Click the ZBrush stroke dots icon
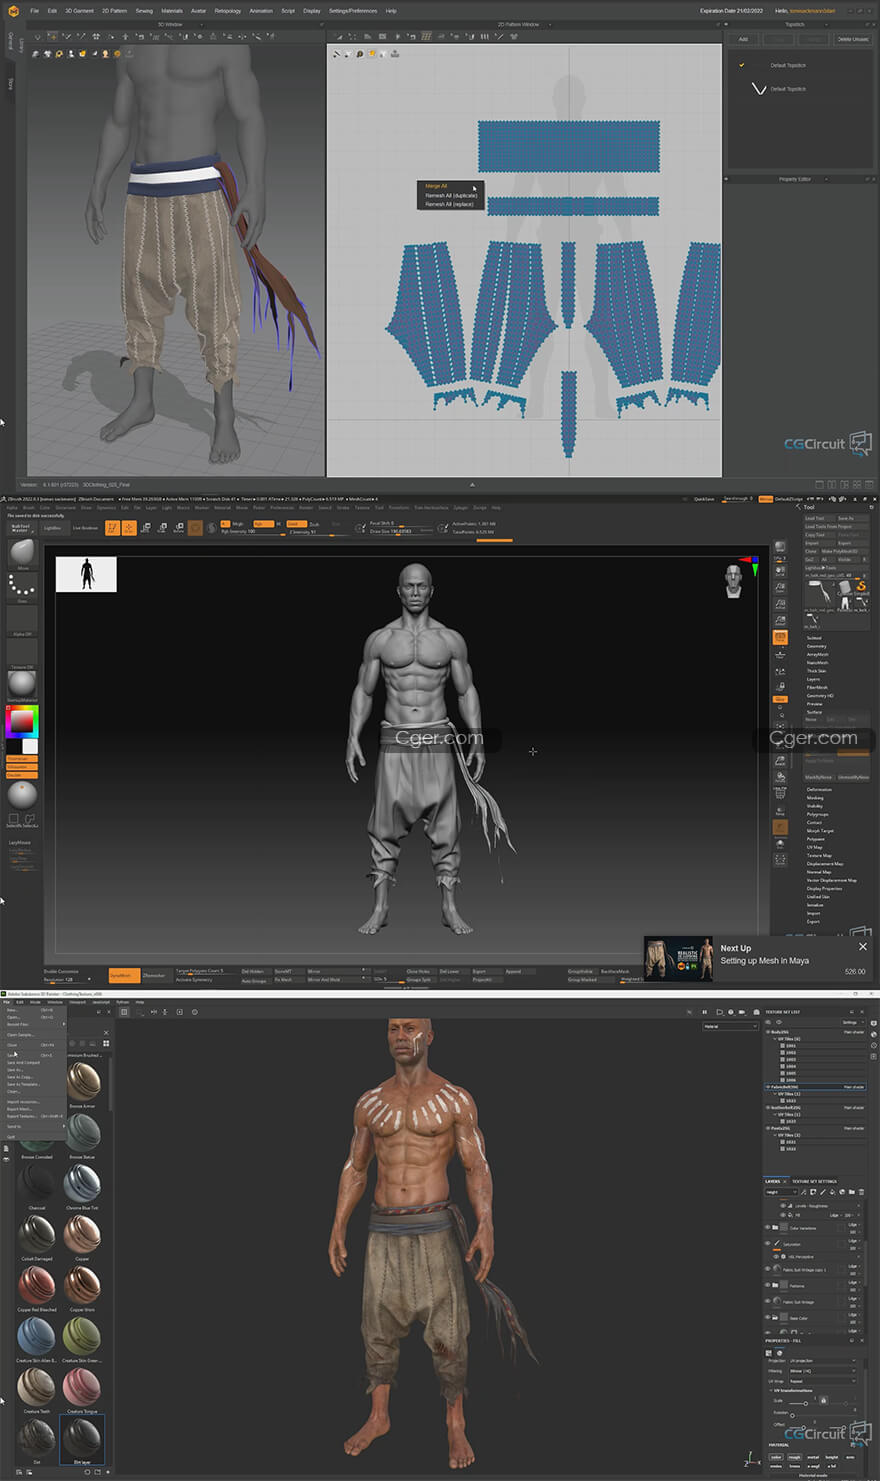The height and width of the screenshot is (1481, 880). [22, 586]
